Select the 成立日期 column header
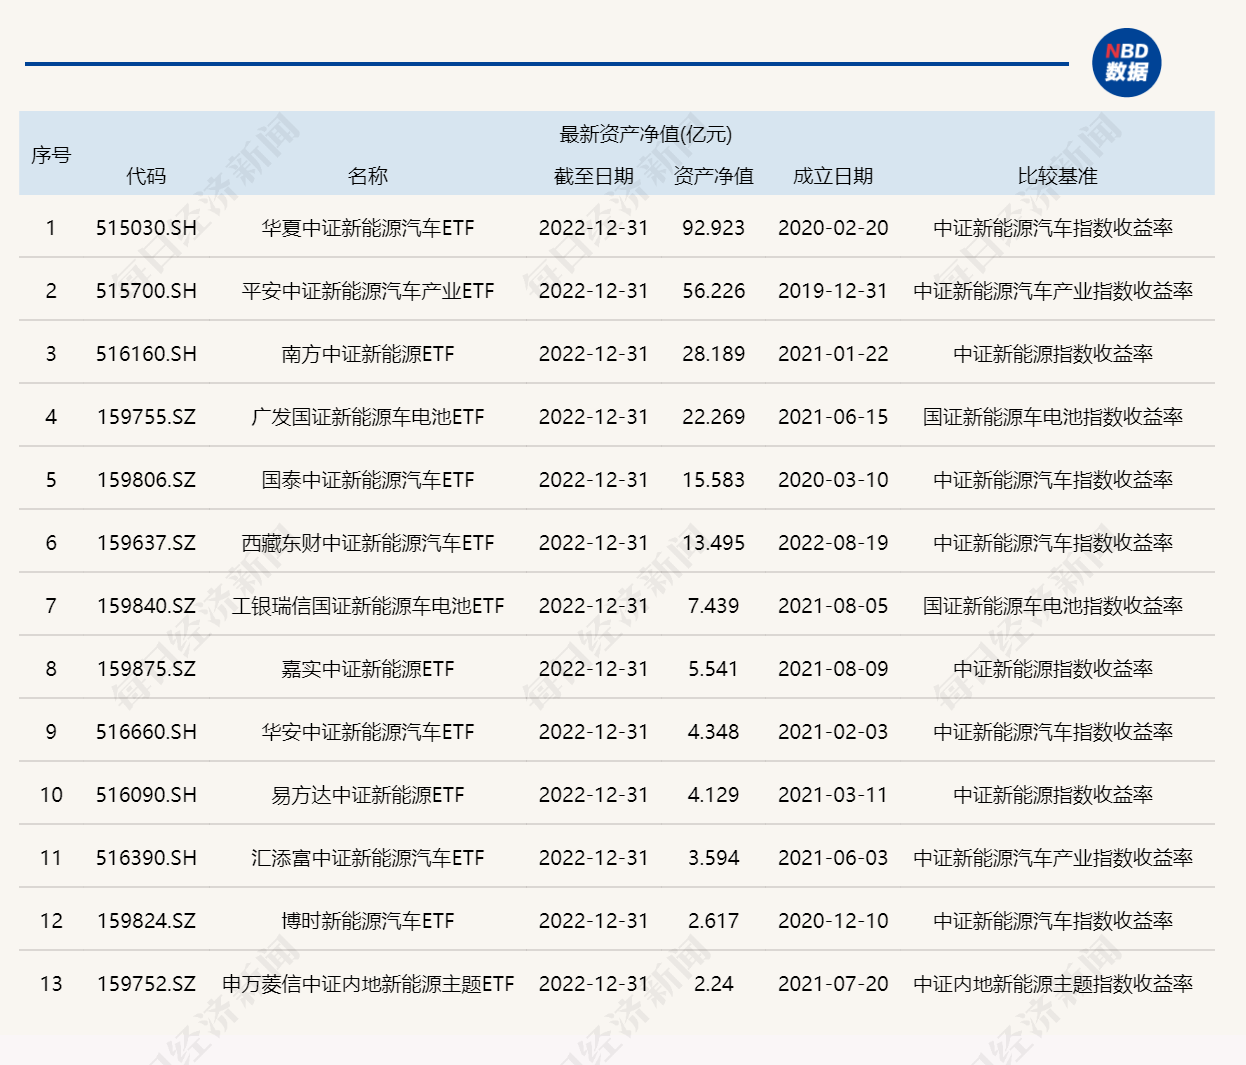This screenshot has width=1246, height=1065. [x=833, y=176]
